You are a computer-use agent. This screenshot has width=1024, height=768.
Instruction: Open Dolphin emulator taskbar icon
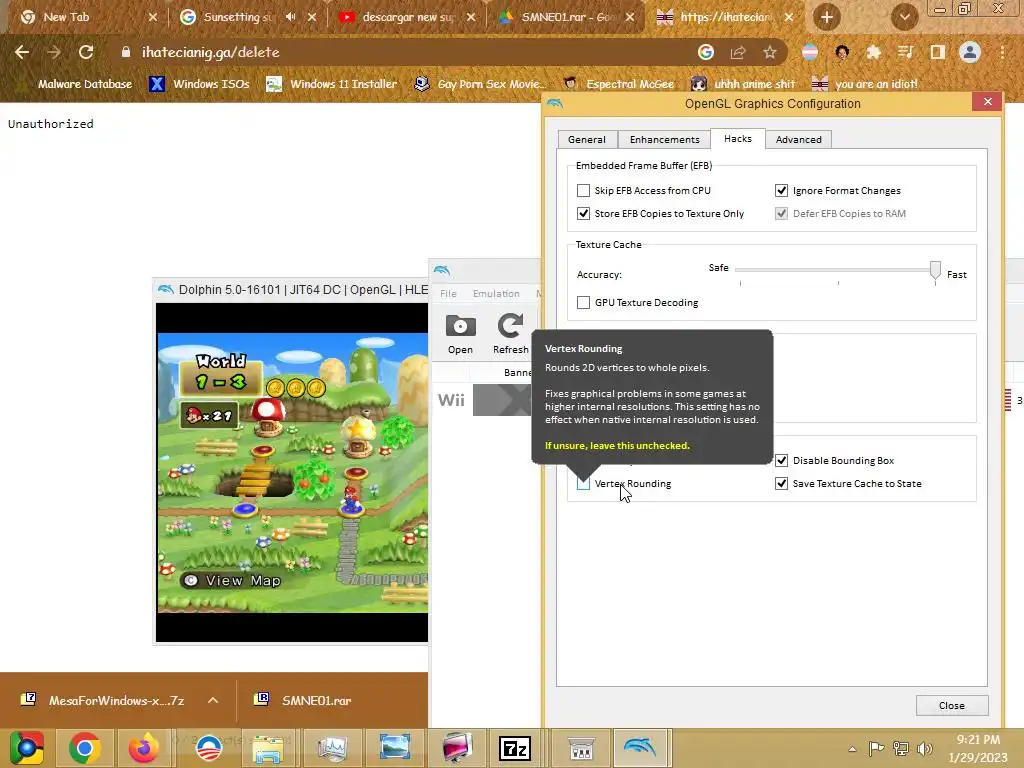640,748
